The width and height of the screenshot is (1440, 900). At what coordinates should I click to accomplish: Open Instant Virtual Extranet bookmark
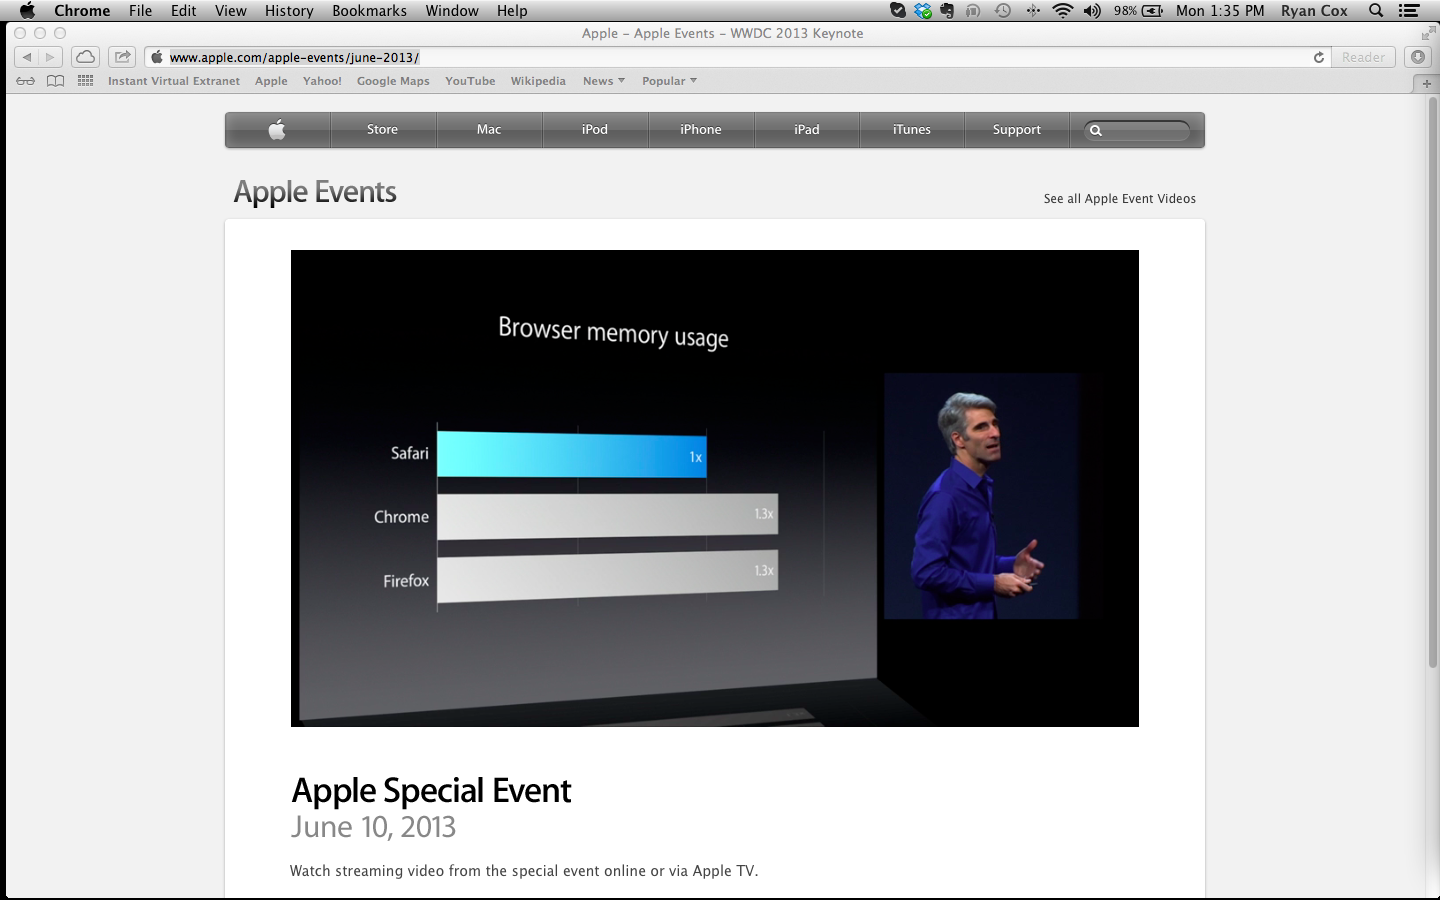[174, 81]
